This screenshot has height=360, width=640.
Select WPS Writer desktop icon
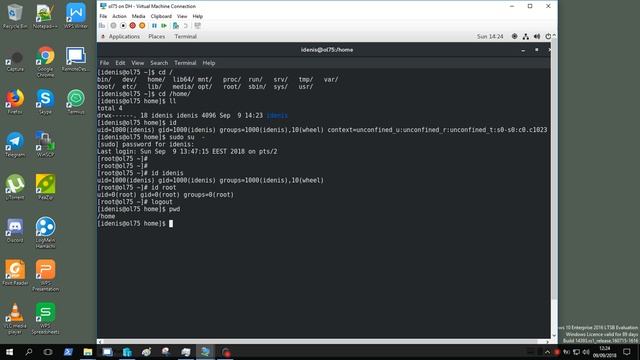[x=76, y=16]
